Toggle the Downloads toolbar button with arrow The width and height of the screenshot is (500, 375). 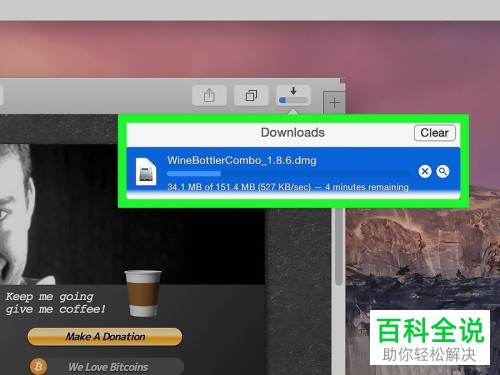click(x=293, y=95)
